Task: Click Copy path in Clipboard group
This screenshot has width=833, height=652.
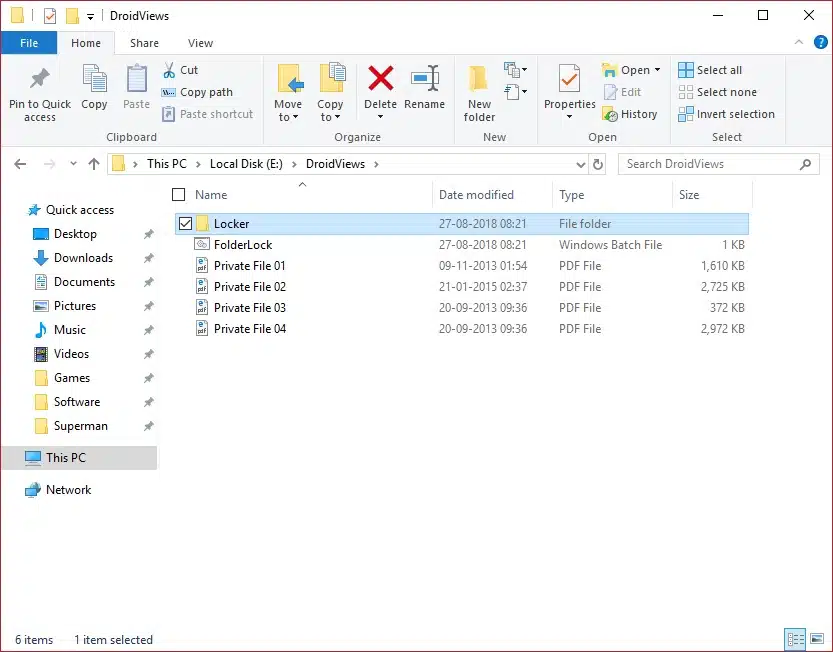Action: tap(205, 92)
